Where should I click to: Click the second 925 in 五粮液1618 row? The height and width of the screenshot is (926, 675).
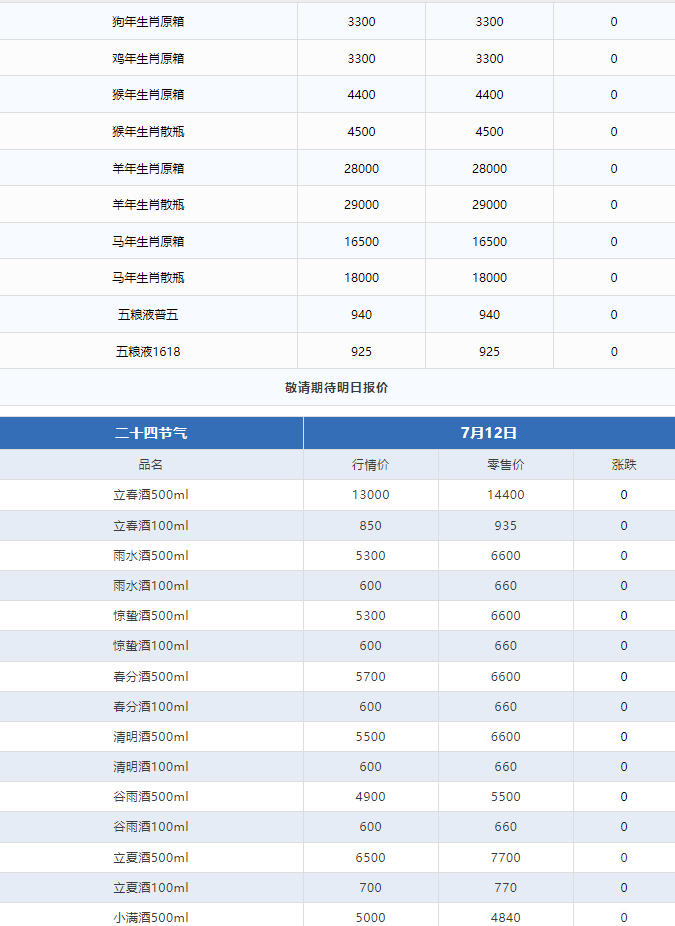pyautogui.click(x=490, y=351)
